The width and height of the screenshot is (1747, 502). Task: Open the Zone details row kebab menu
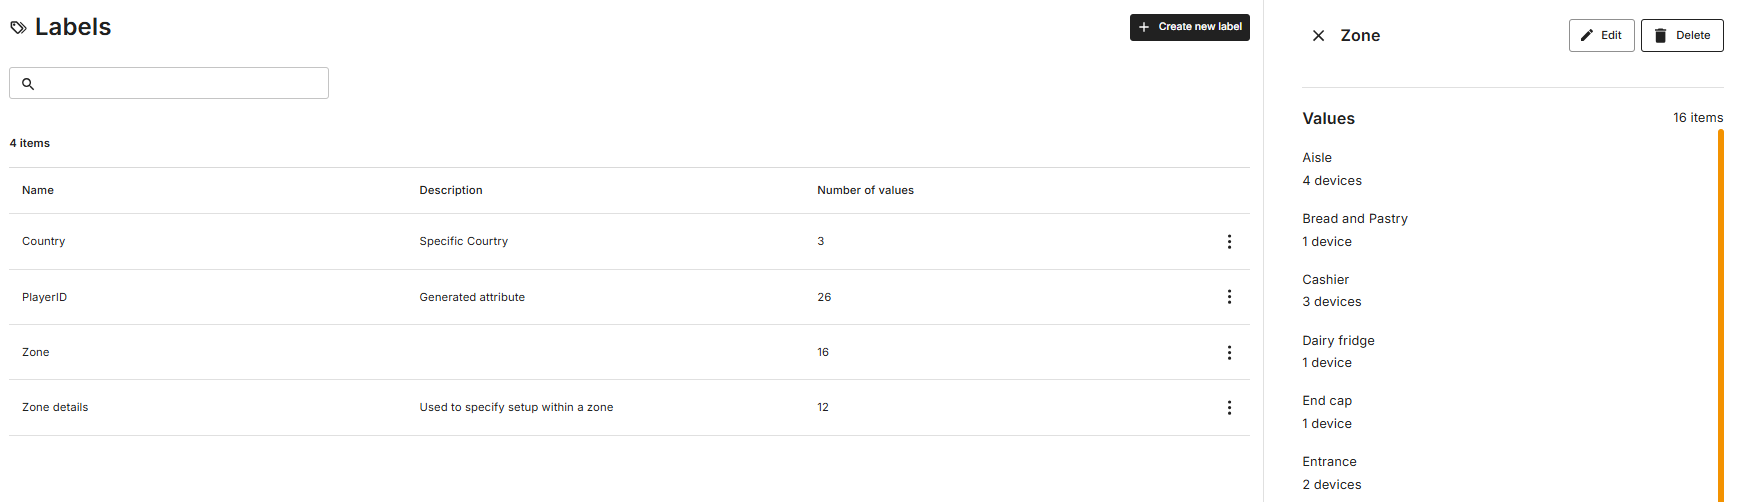tap(1229, 408)
